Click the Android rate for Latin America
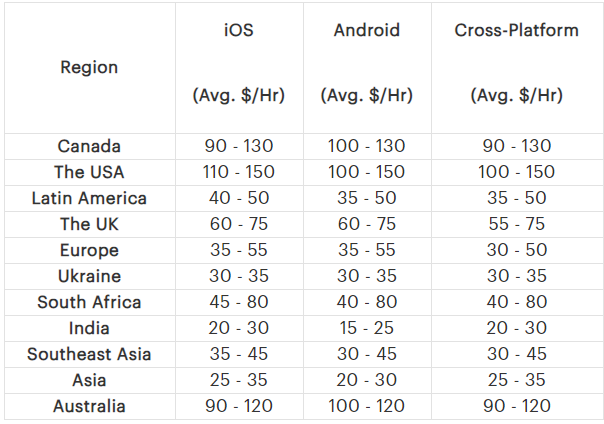Image resolution: width=604 pixels, height=424 pixels. (x=366, y=198)
